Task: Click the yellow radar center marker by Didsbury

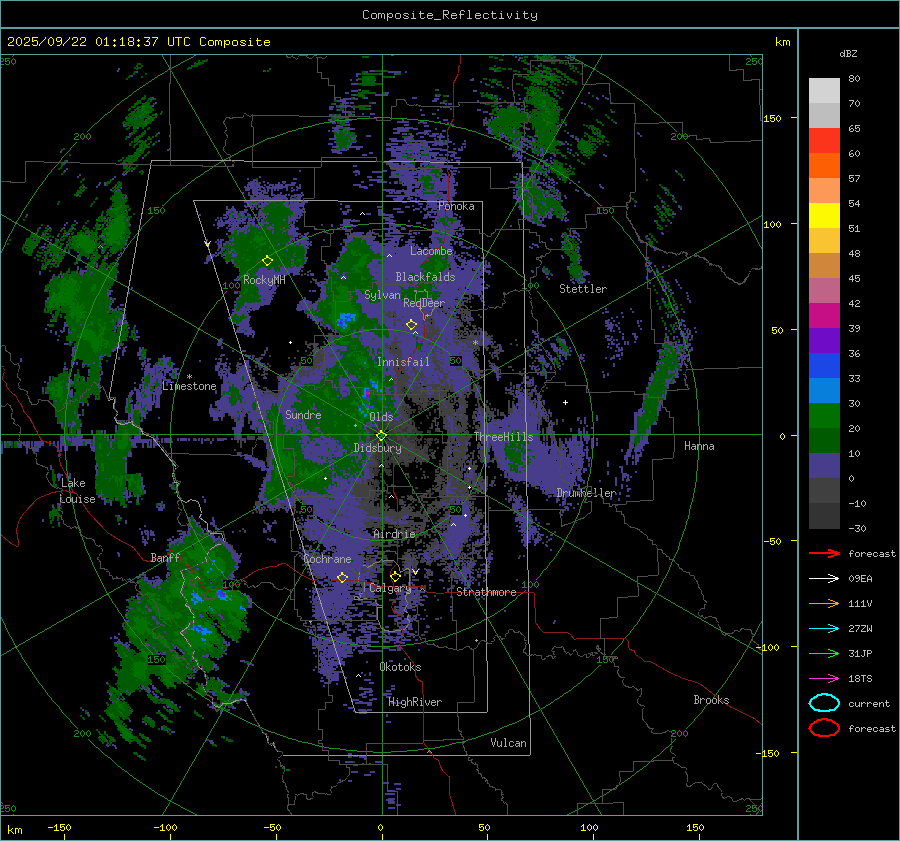Action: 381,435
